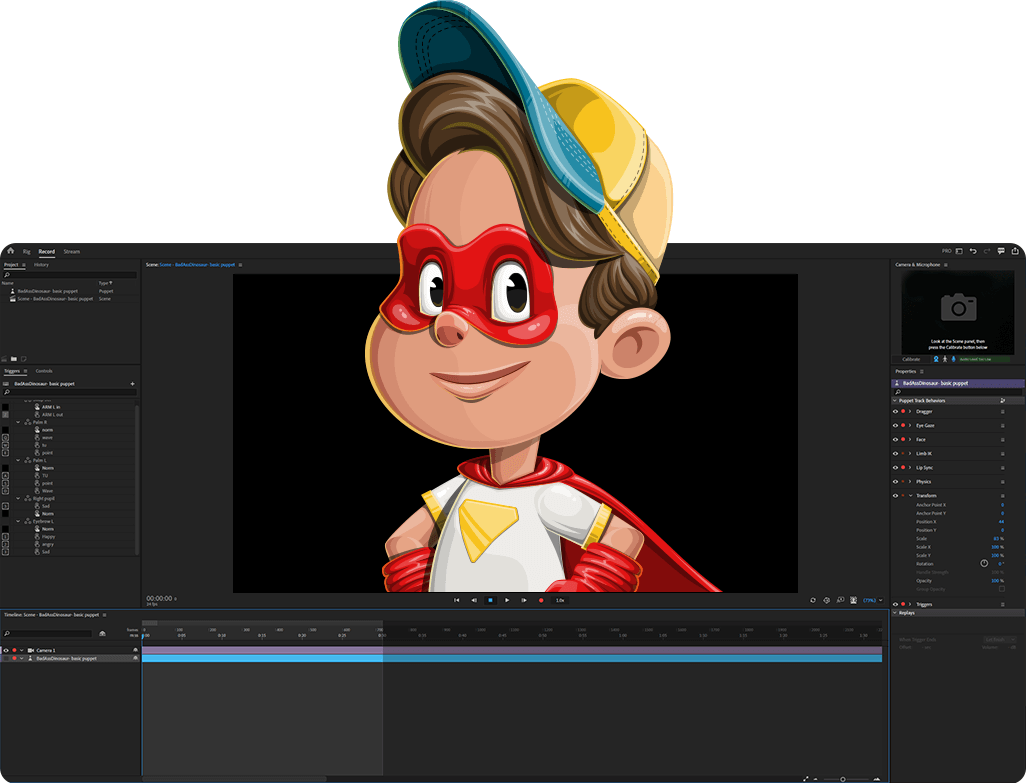The width and height of the screenshot is (1026, 783).
Task: Open the History tab in the Project panel
Action: 42,264
